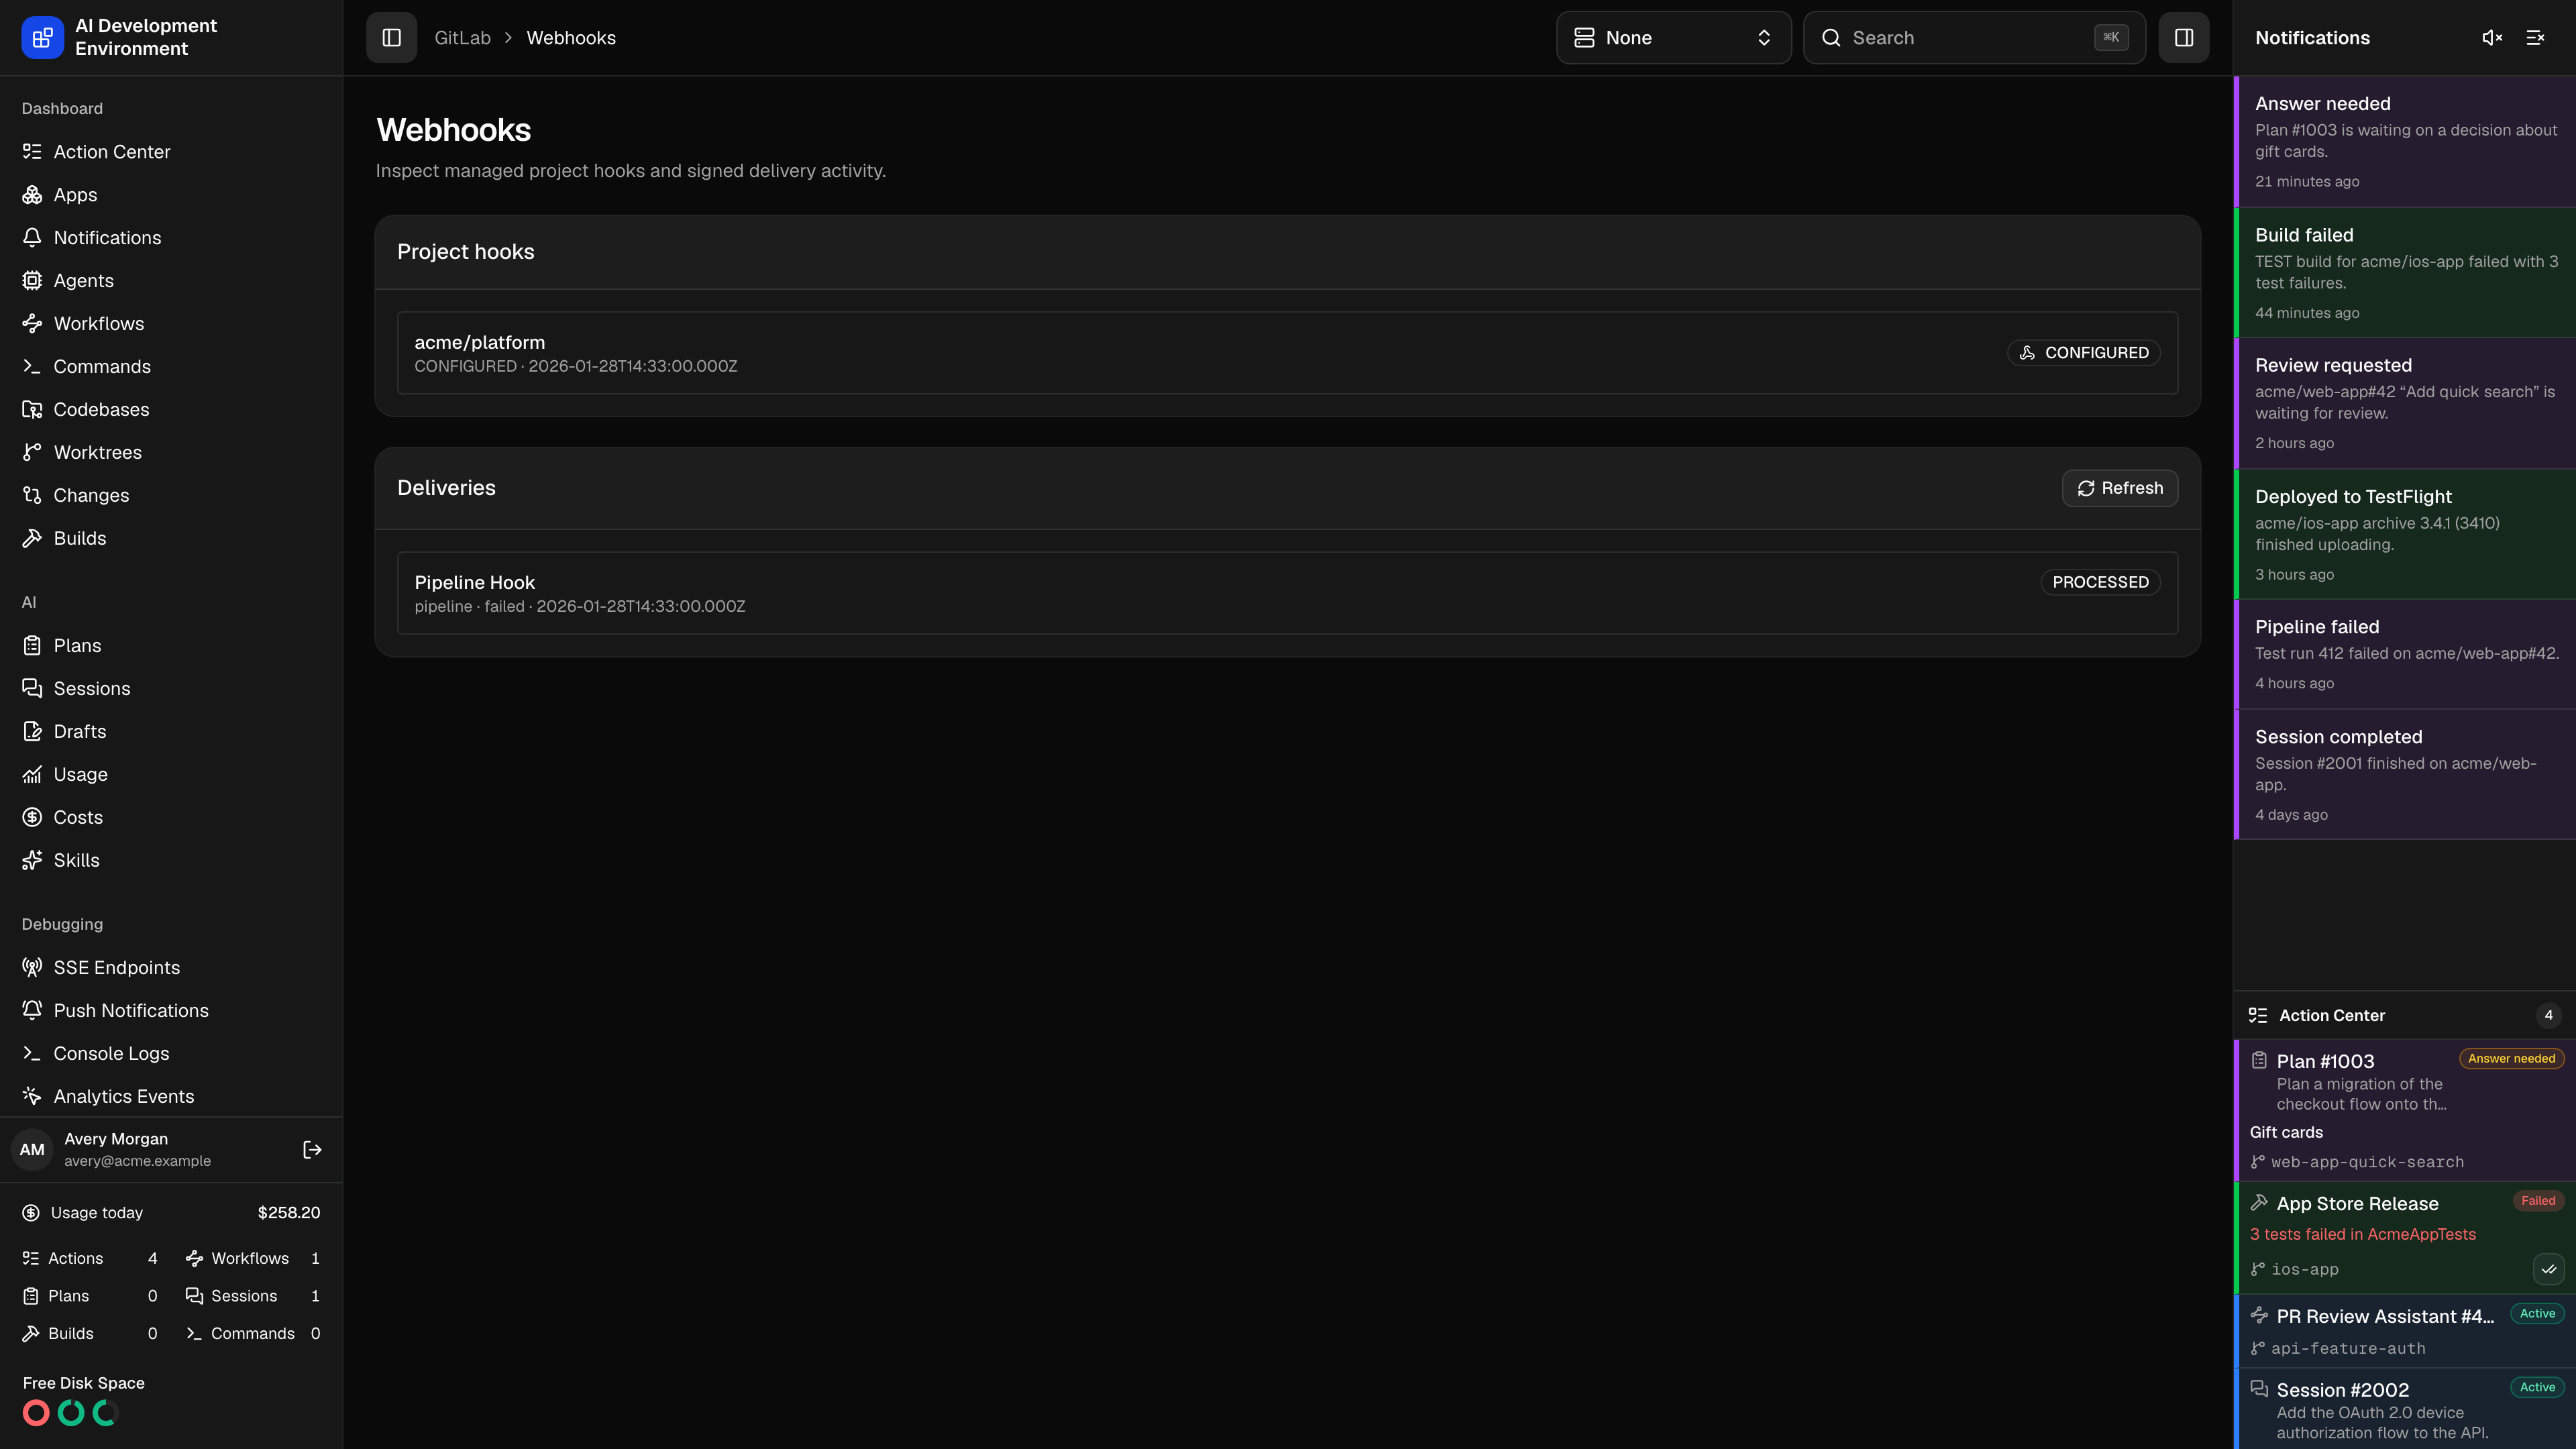Click the Sessions chat icon in sidebar
Screen dimensions: 2576x1449
click(x=32, y=689)
